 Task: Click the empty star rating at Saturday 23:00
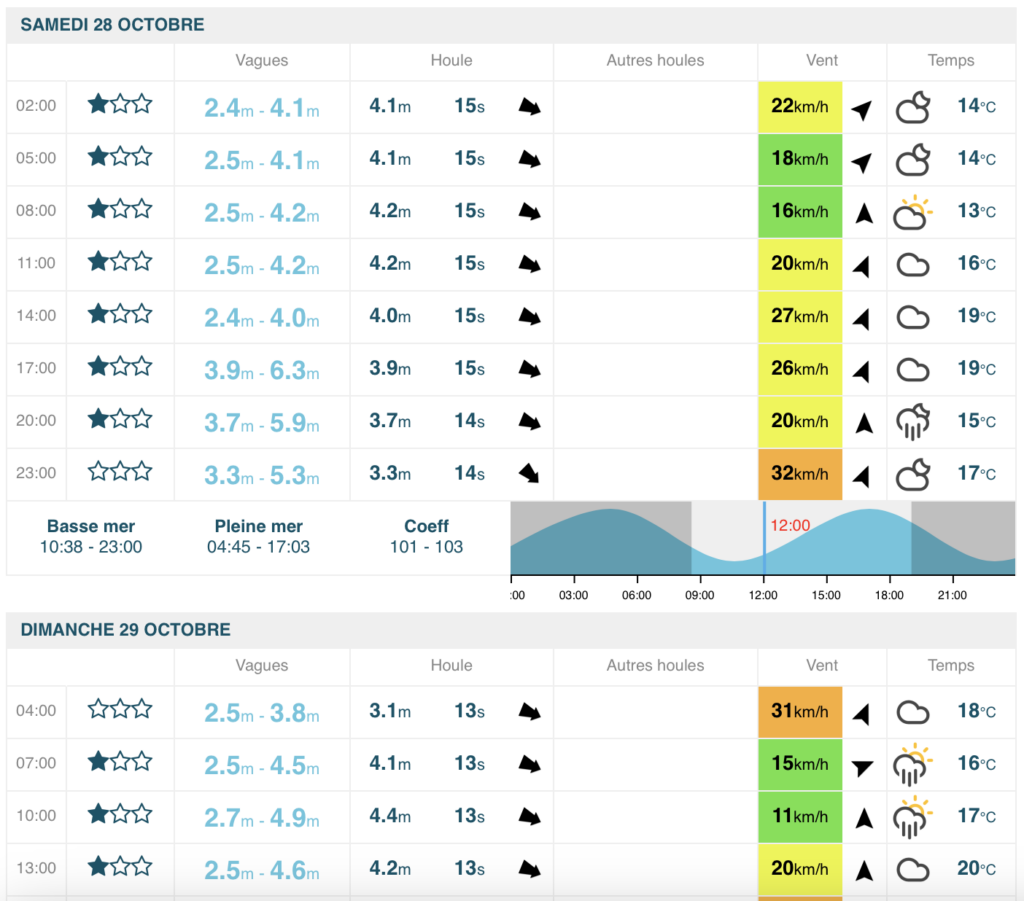coord(120,472)
